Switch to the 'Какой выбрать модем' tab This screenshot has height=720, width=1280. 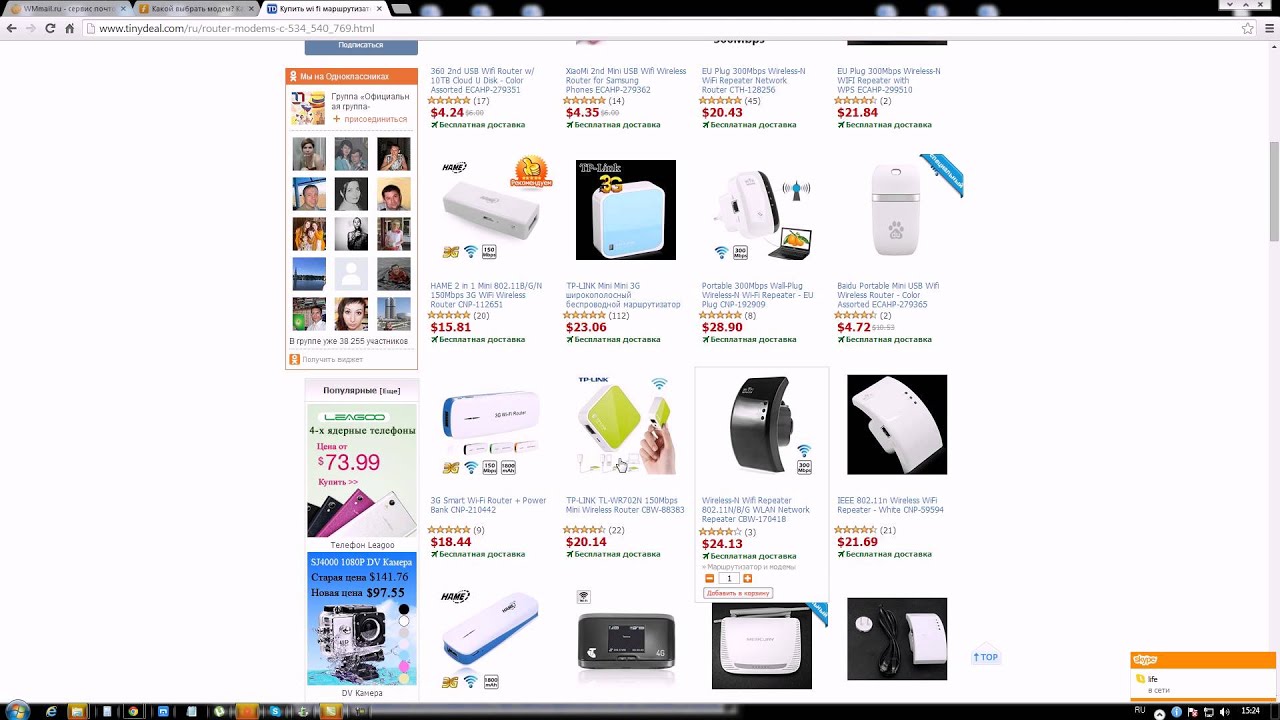pyautogui.click(x=196, y=8)
